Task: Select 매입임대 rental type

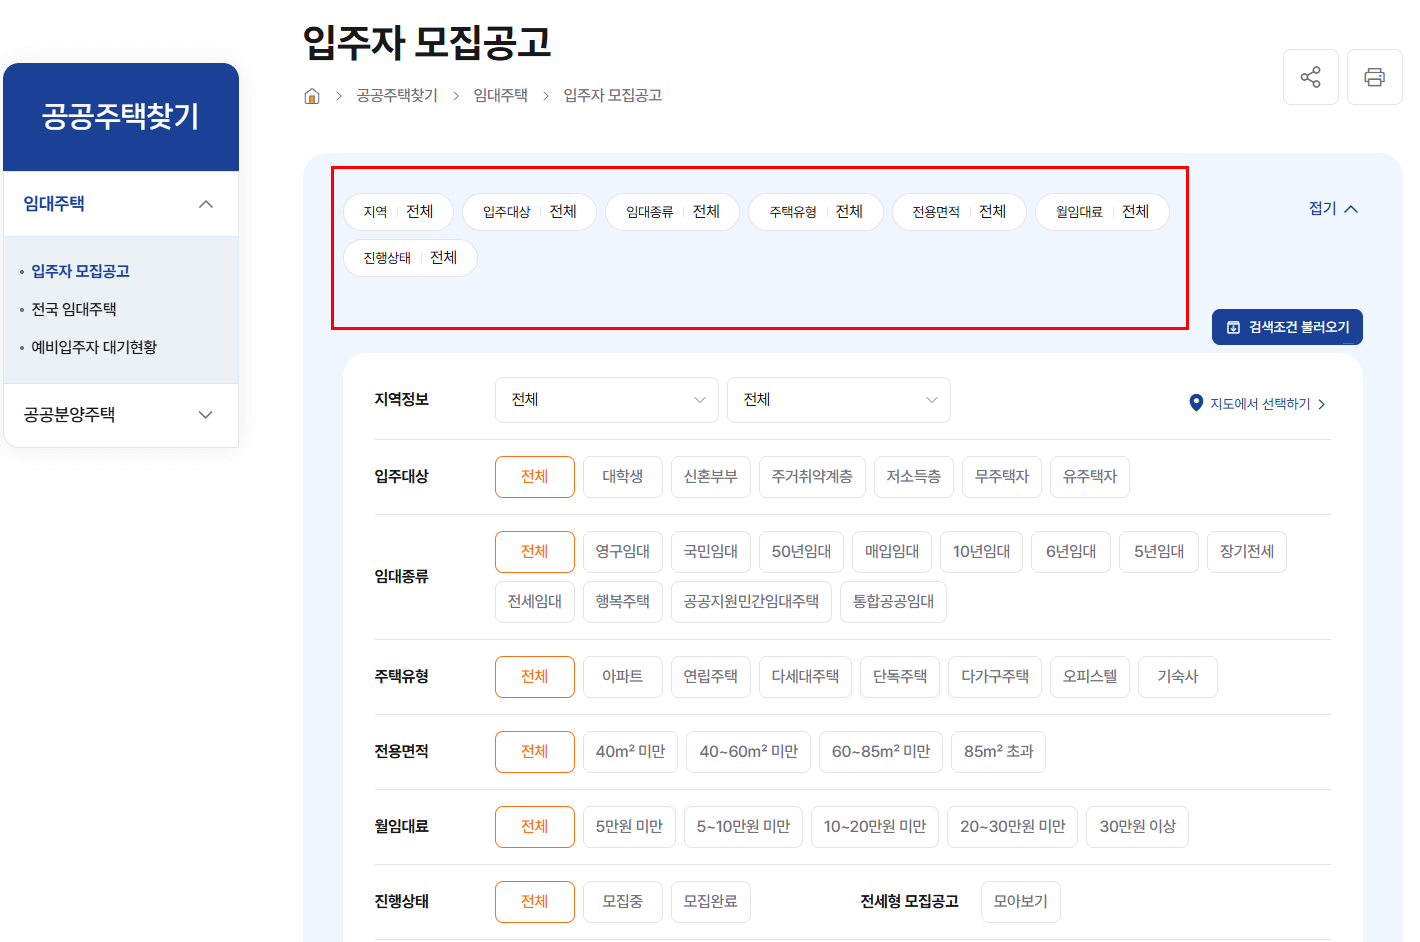Action: pyautogui.click(x=892, y=552)
